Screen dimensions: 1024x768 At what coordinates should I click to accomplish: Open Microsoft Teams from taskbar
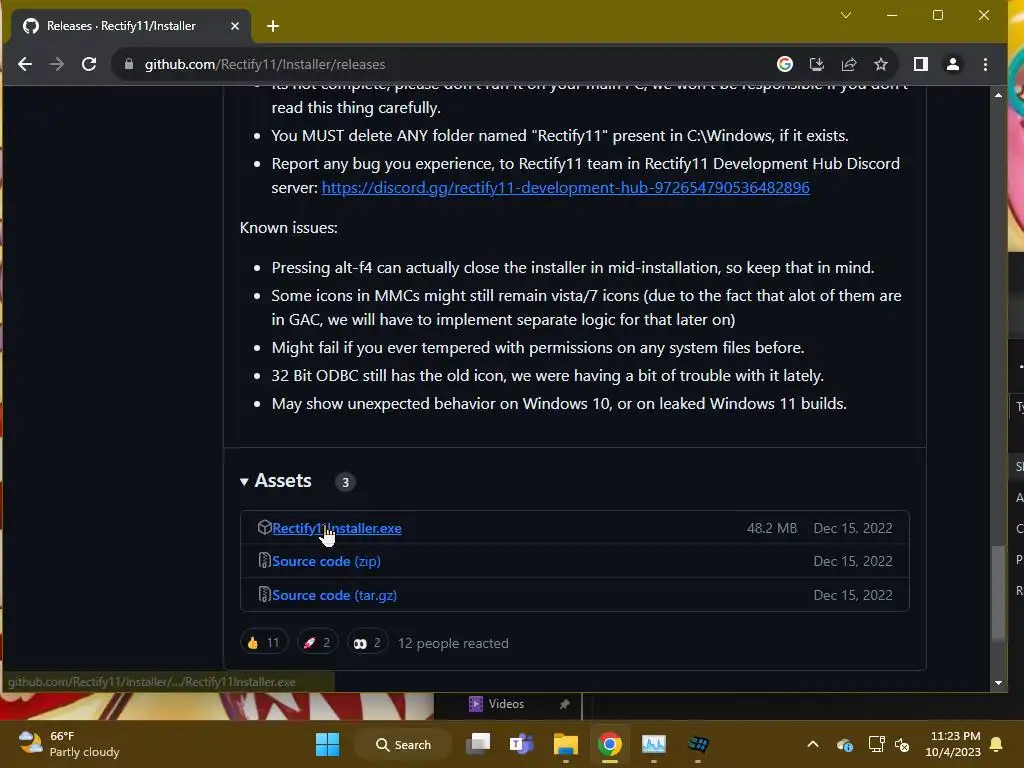(521, 744)
